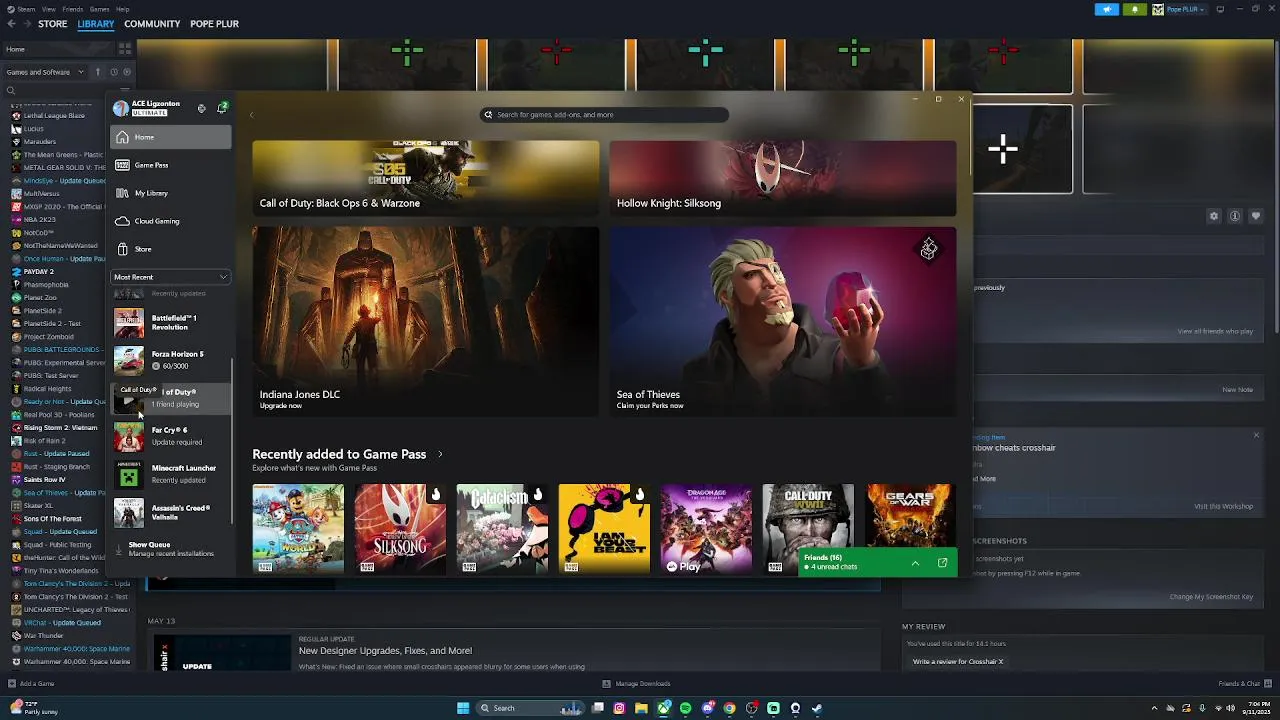Open Steam STORE tab

pos(52,24)
